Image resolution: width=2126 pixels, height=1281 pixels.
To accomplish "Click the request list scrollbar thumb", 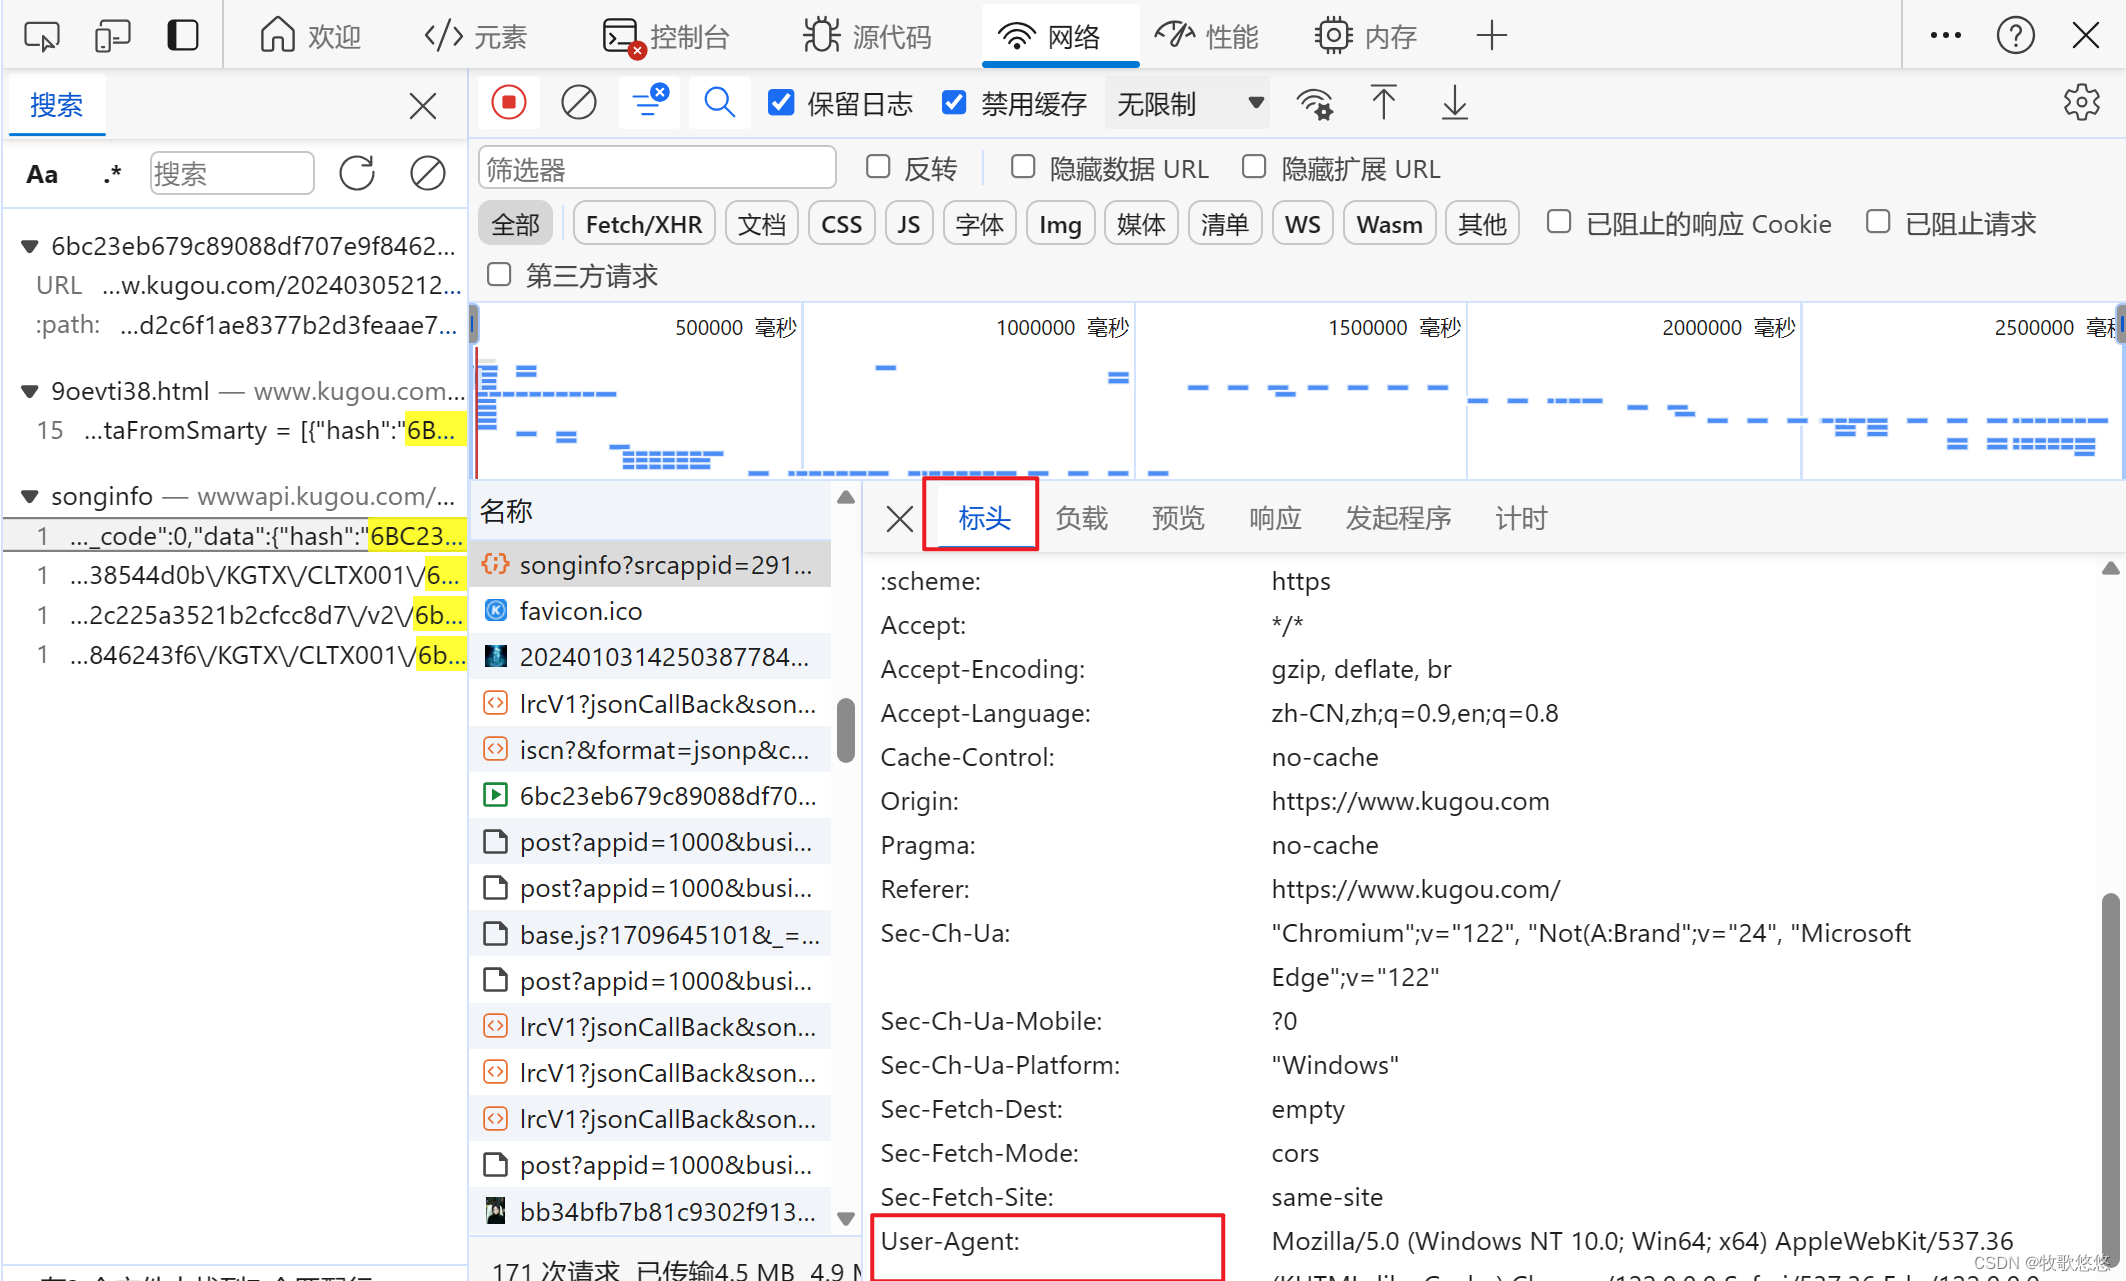I will tap(846, 730).
